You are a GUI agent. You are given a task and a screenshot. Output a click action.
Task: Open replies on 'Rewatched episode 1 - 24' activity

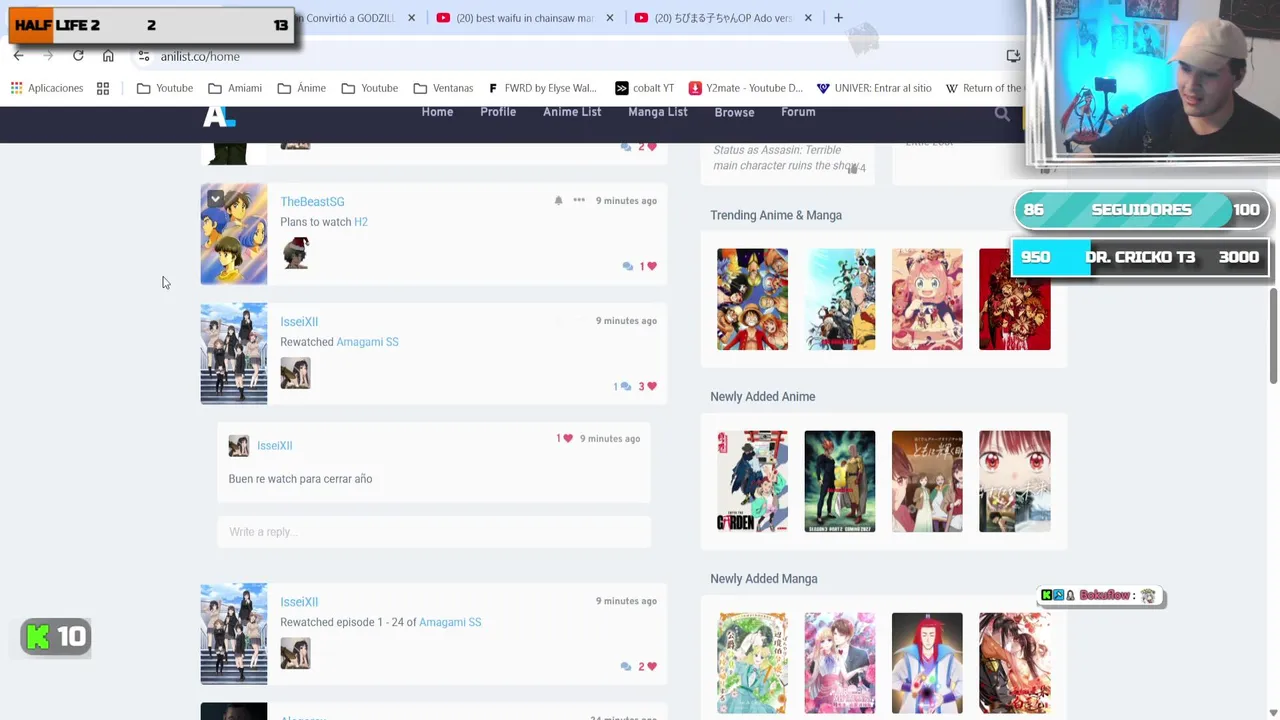coord(626,666)
